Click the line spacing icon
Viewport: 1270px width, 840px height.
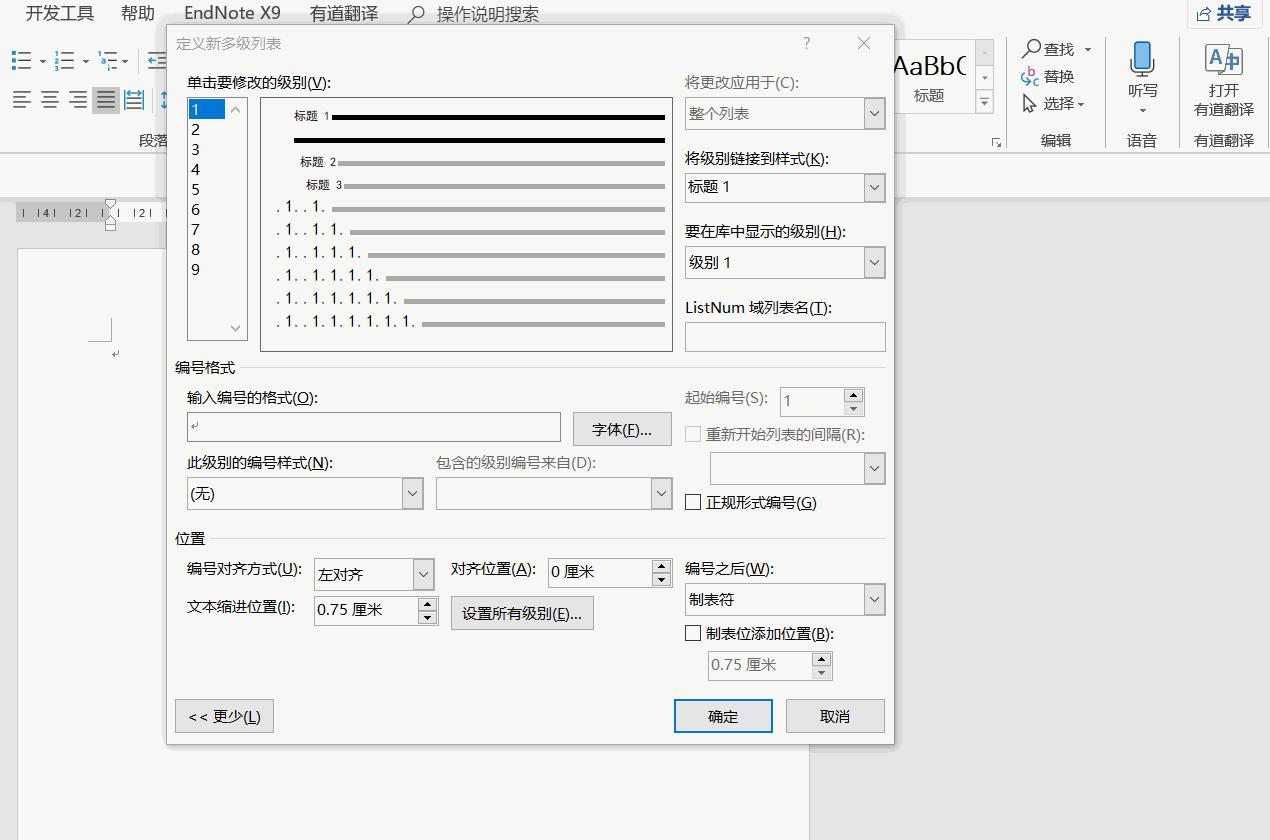[162, 100]
